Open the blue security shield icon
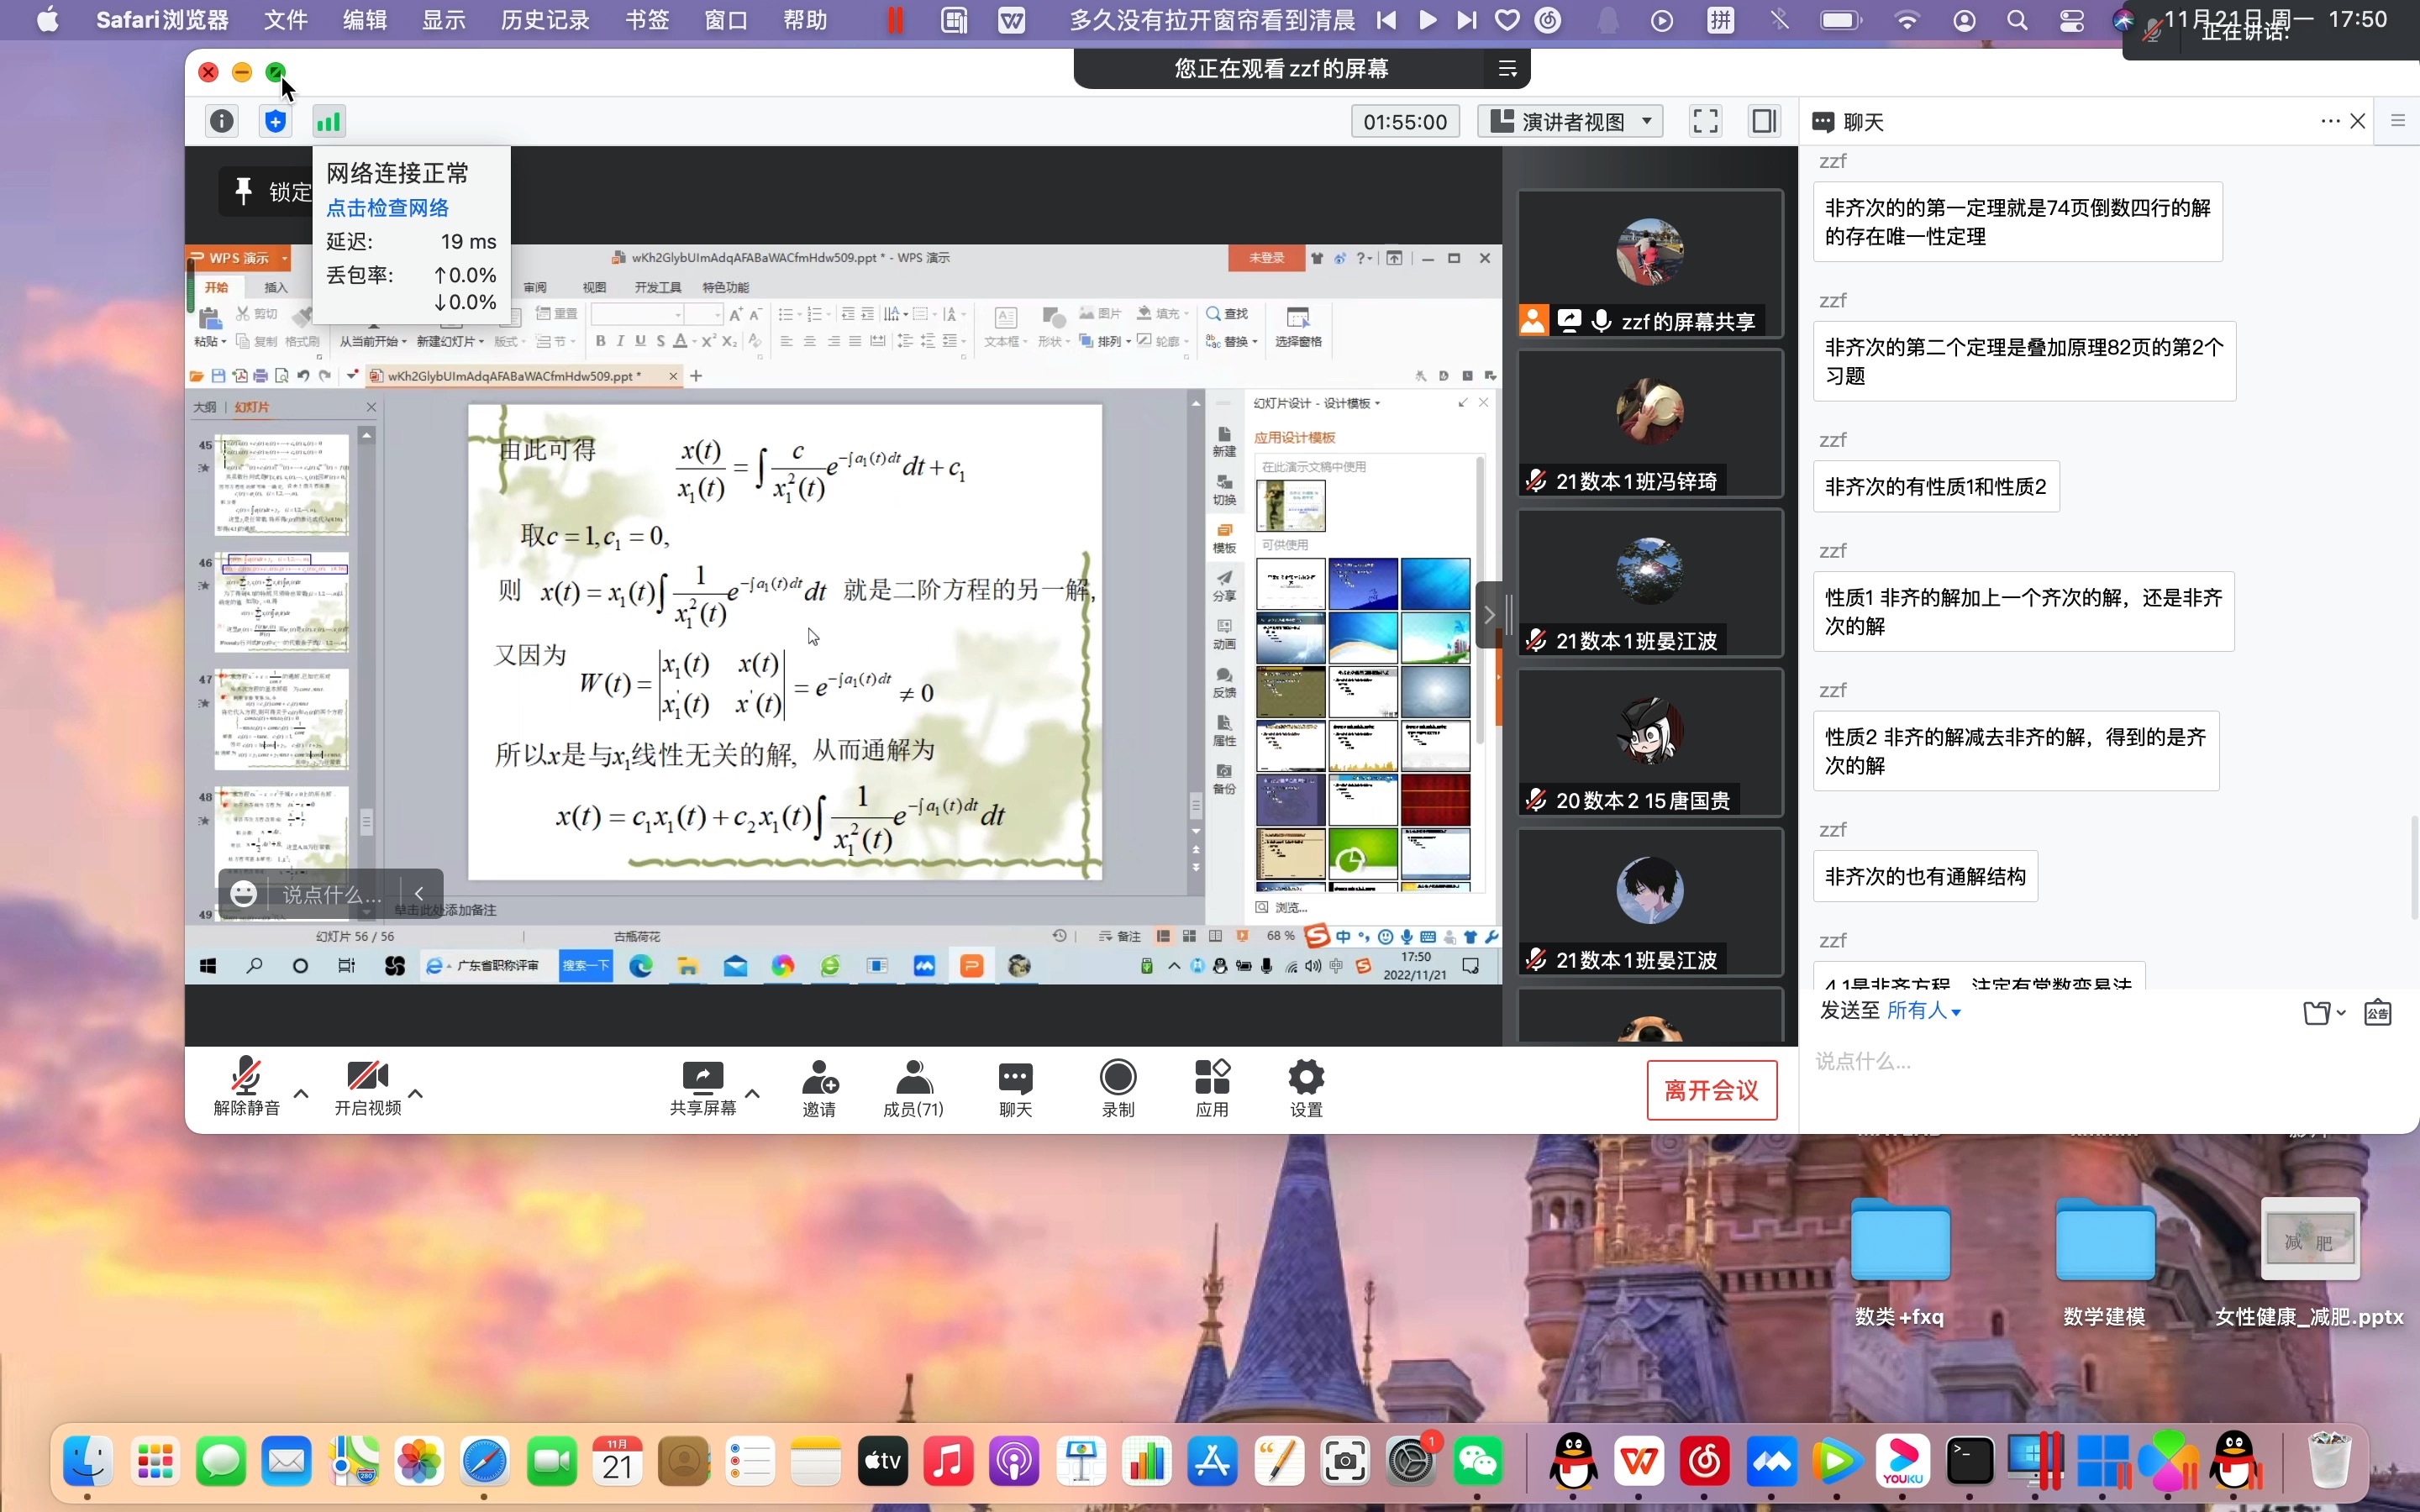2420x1512 pixels. pos(275,121)
